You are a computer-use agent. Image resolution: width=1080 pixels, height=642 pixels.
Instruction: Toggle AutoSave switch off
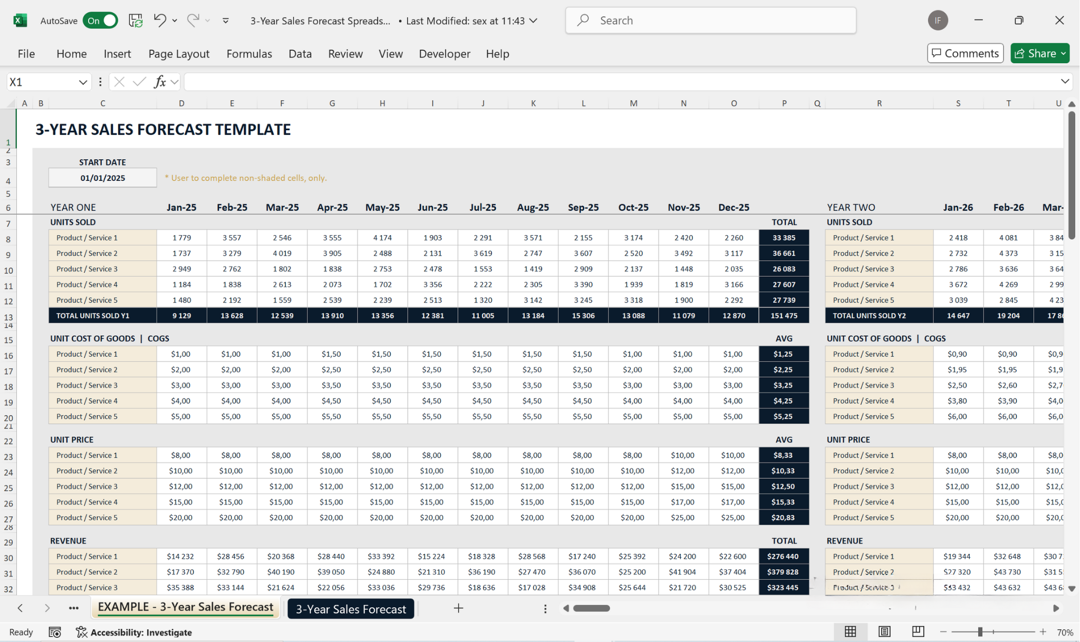click(x=100, y=21)
